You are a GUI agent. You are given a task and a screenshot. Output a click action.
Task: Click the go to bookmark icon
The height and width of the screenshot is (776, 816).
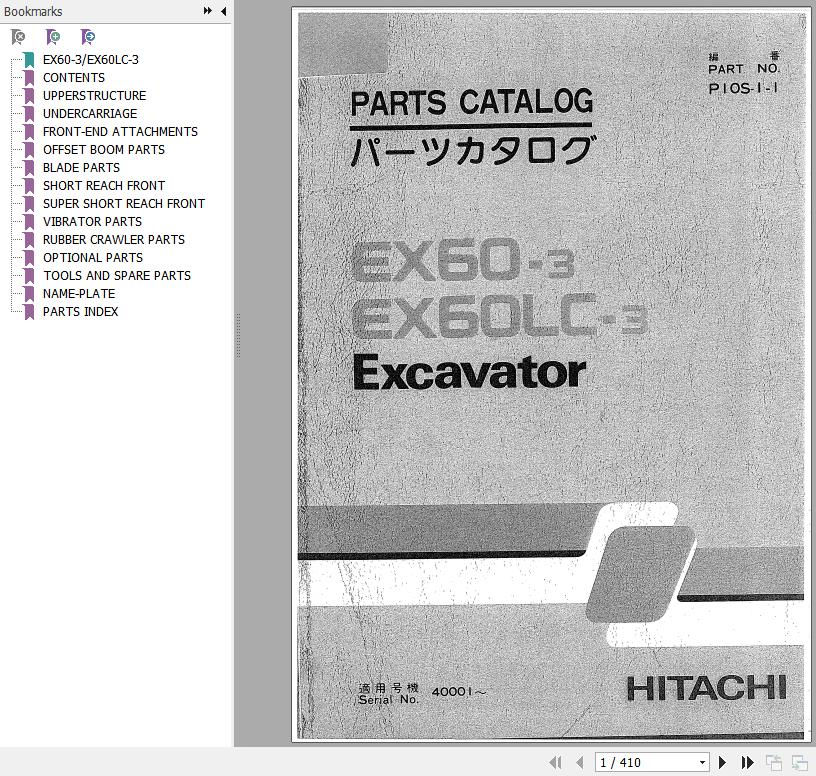coord(88,37)
